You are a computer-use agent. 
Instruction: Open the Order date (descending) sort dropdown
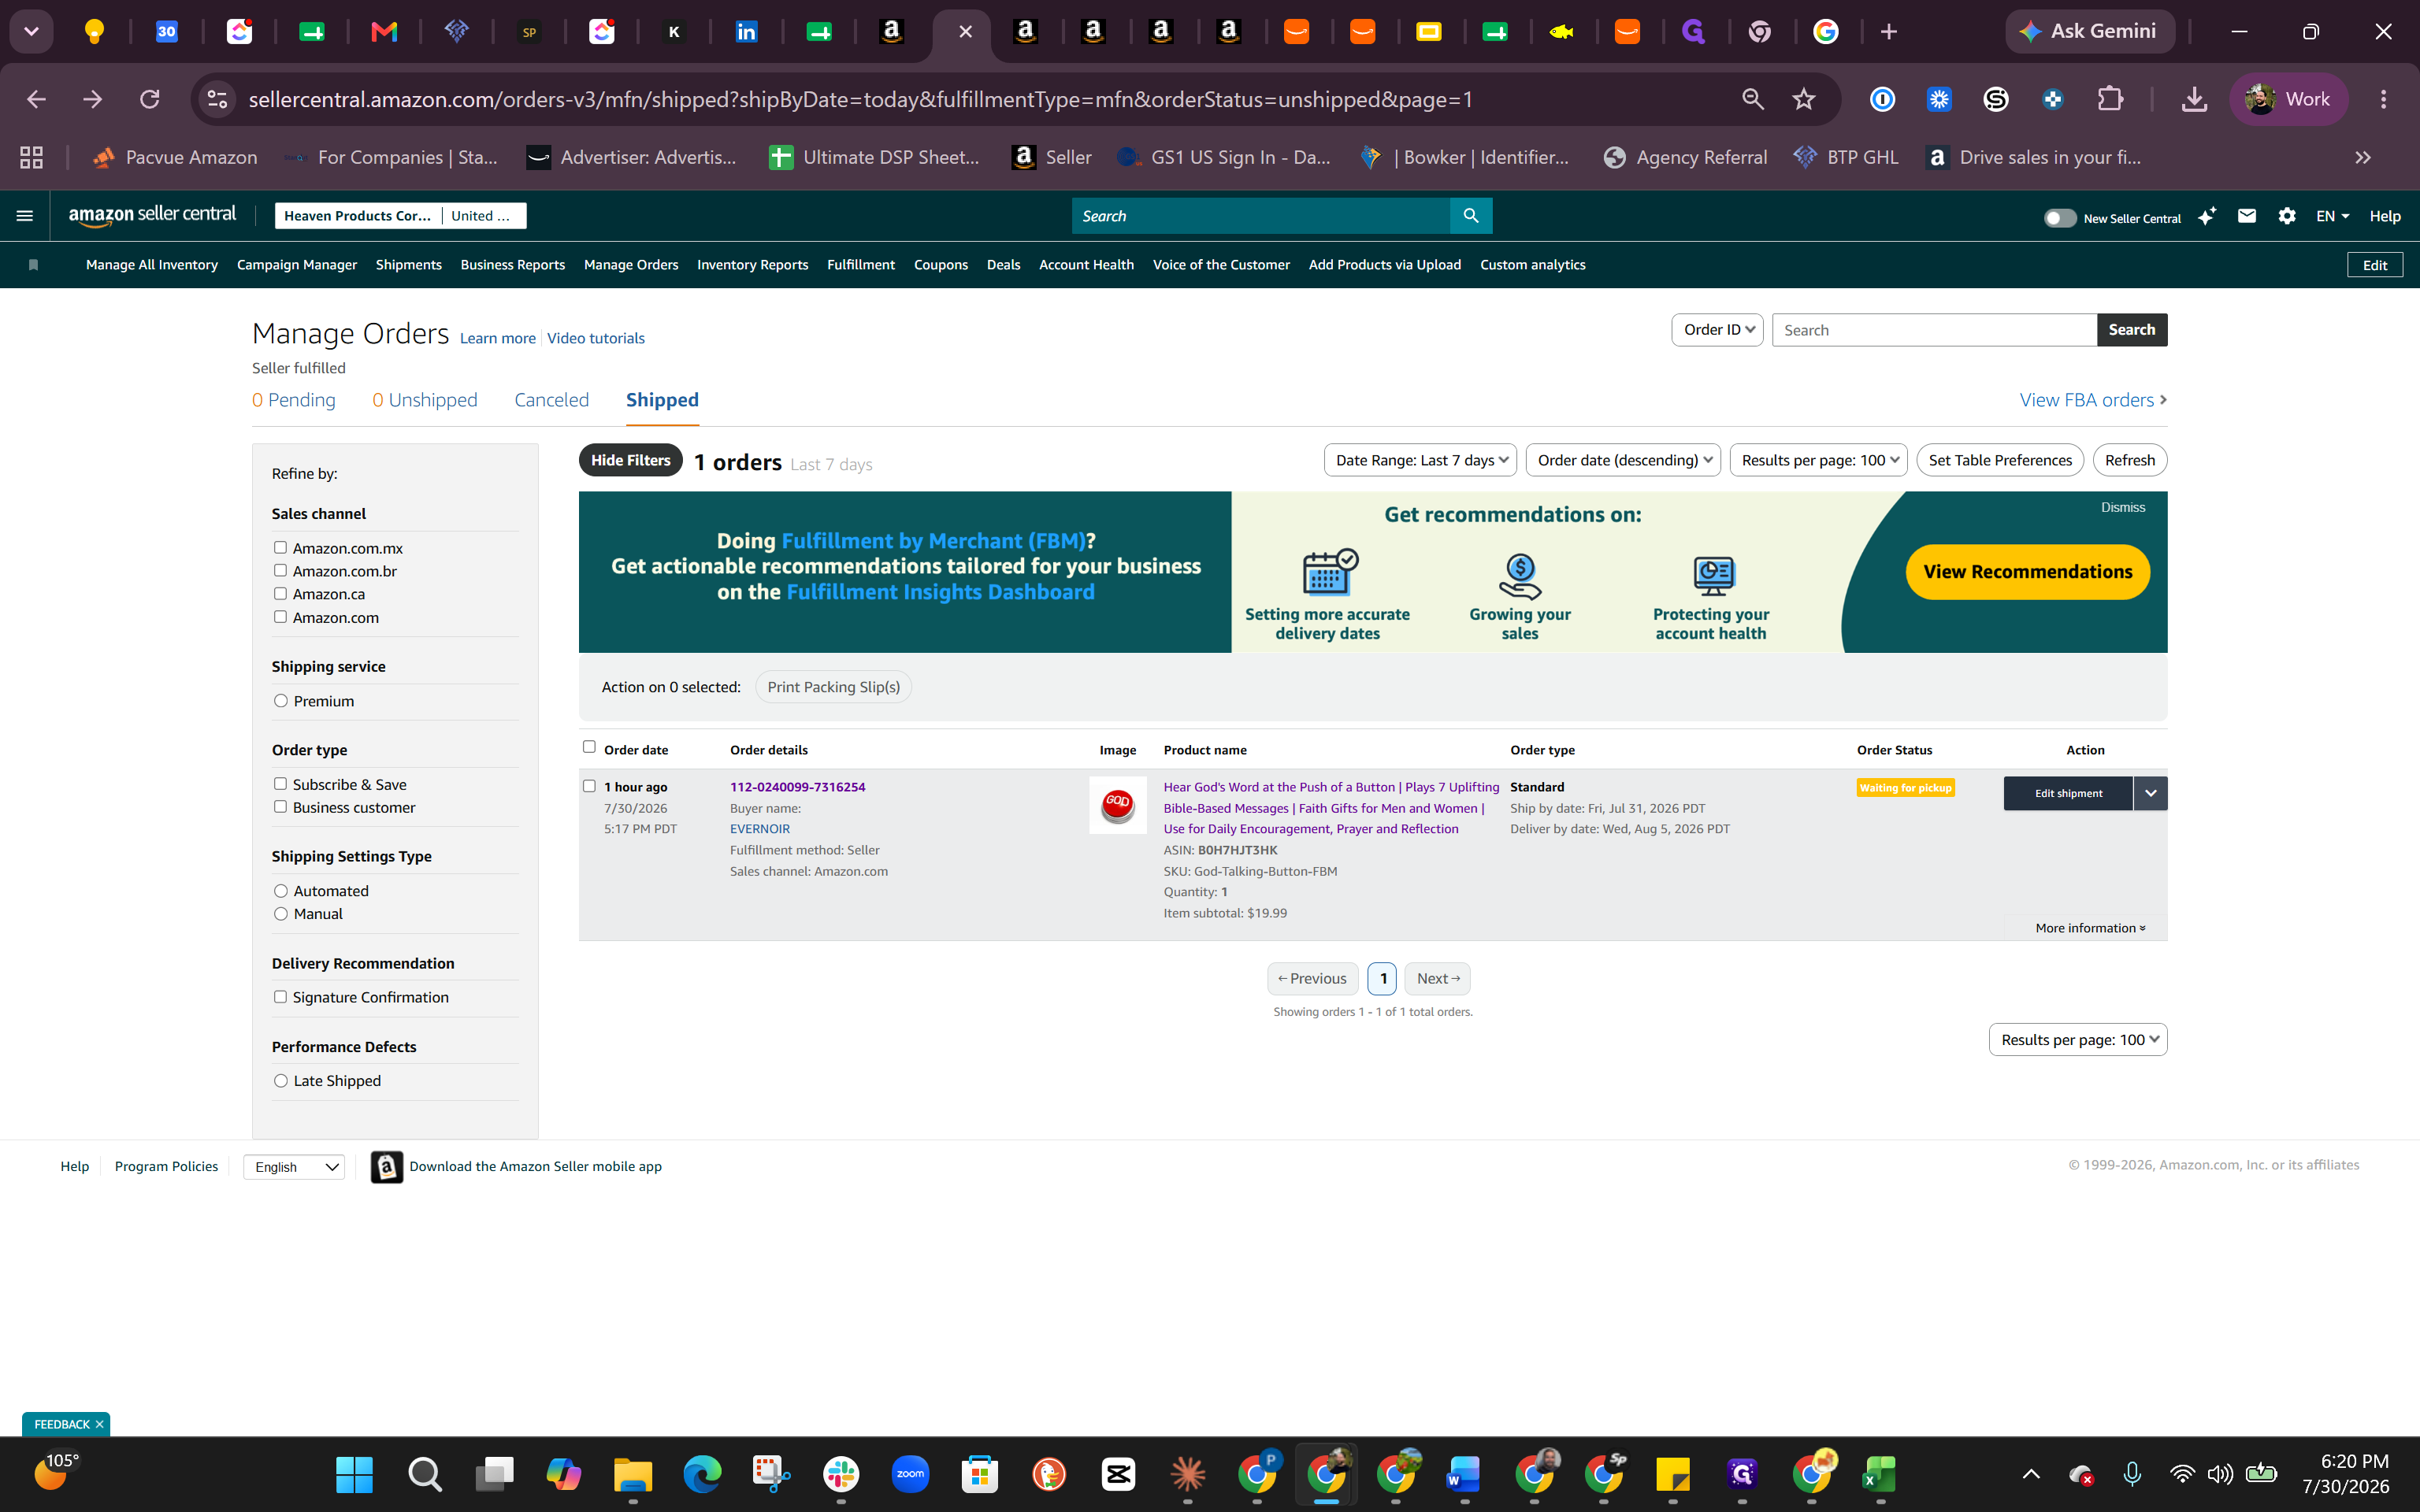click(x=1623, y=460)
